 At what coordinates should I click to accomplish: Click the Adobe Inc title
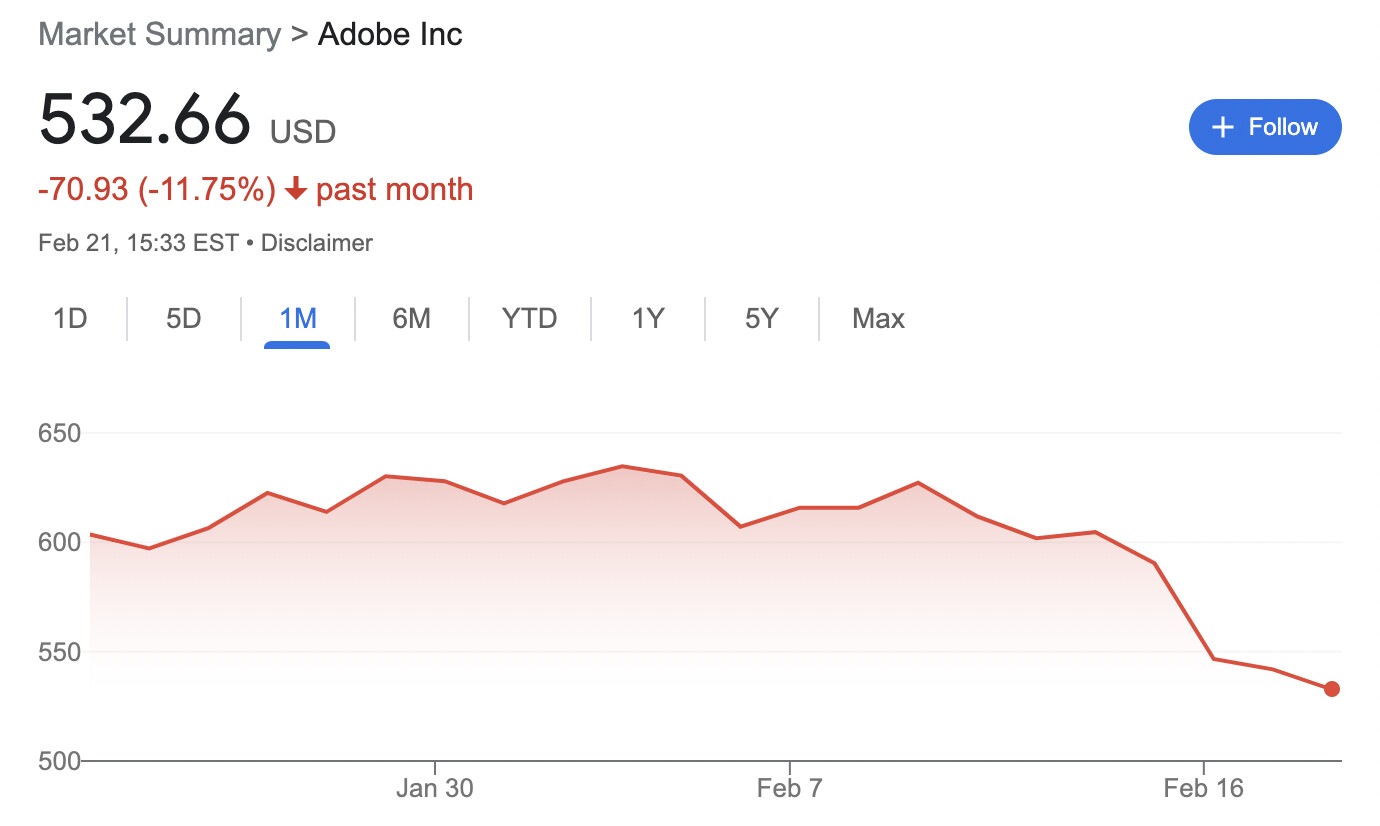390,35
